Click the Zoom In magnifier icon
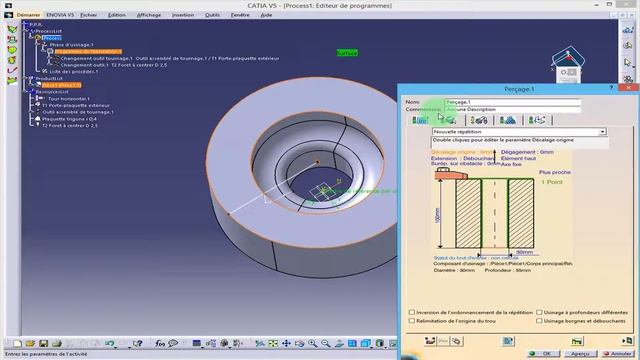Screen dimensions: 640x360 click(313, 344)
